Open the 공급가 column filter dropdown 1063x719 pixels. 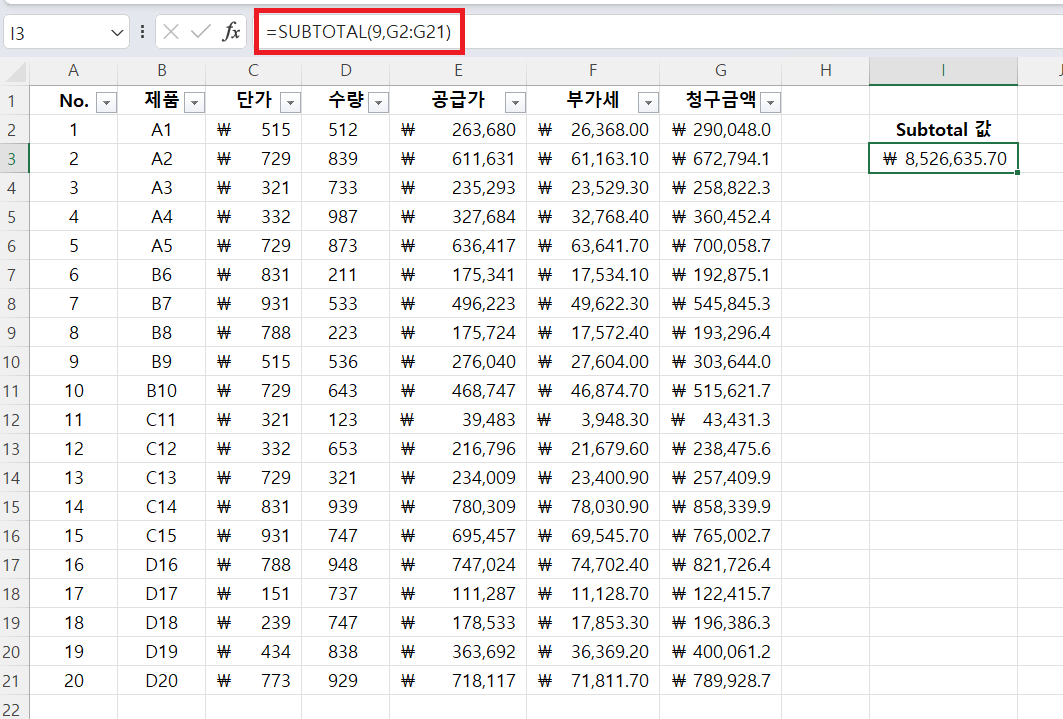[x=515, y=102]
